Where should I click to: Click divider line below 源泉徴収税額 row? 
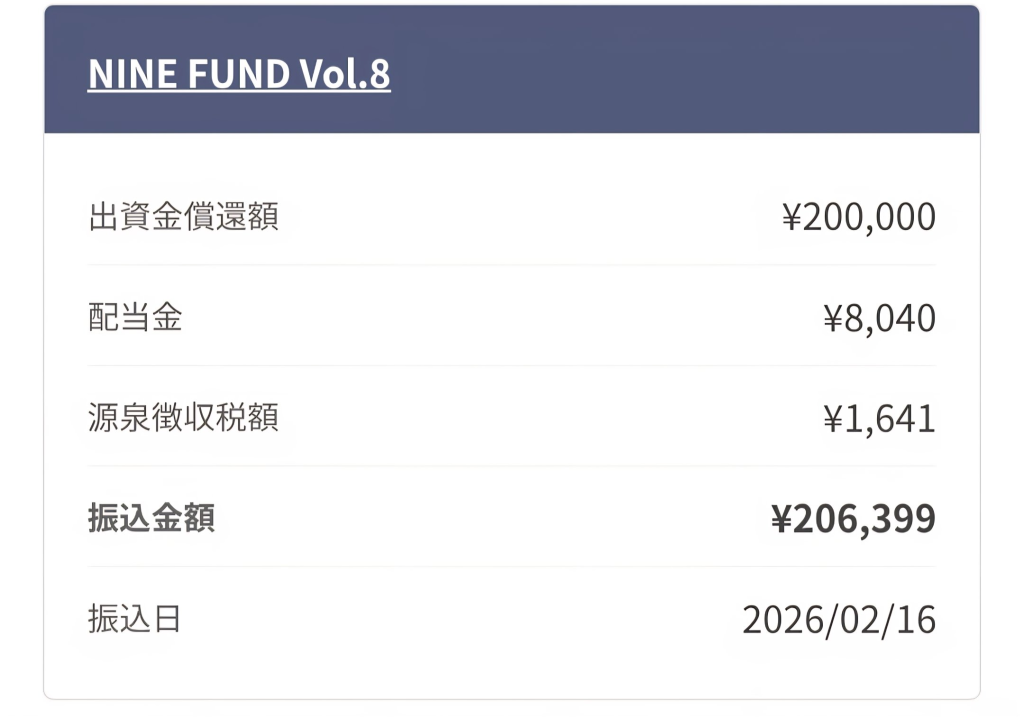(x=511, y=466)
